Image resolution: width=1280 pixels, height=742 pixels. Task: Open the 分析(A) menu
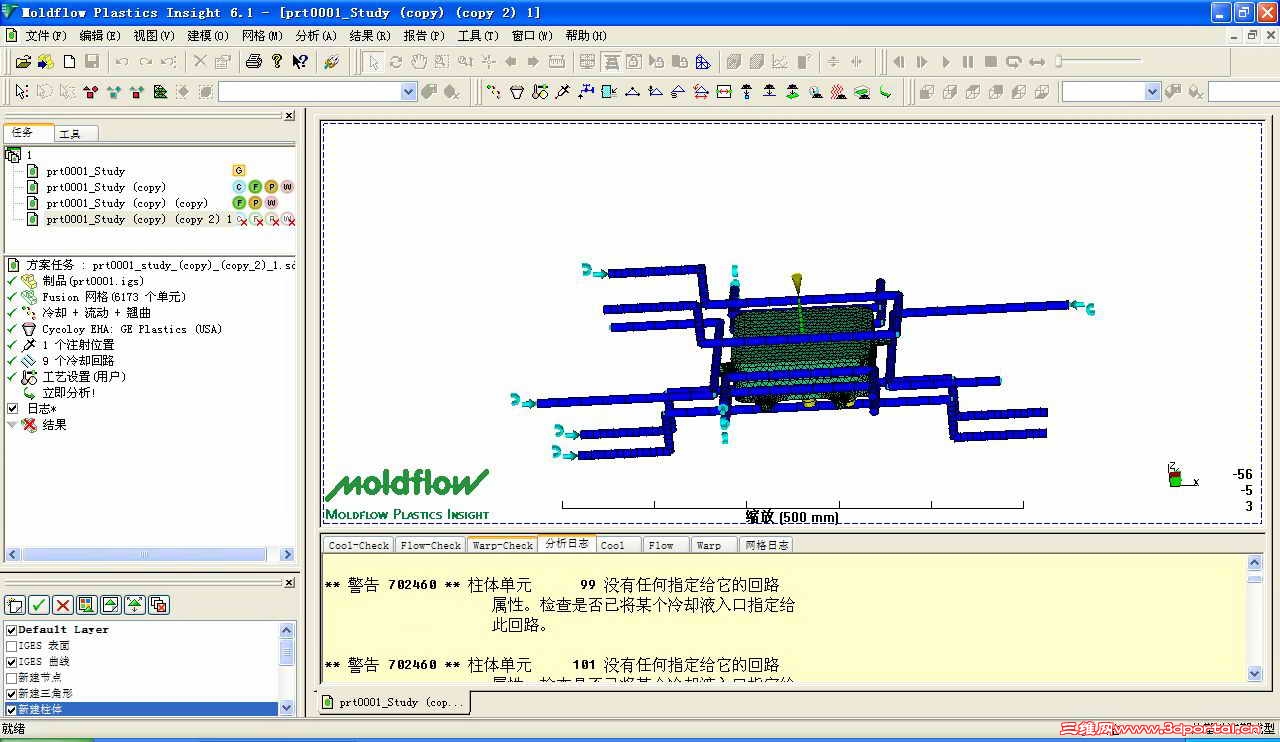click(316, 36)
